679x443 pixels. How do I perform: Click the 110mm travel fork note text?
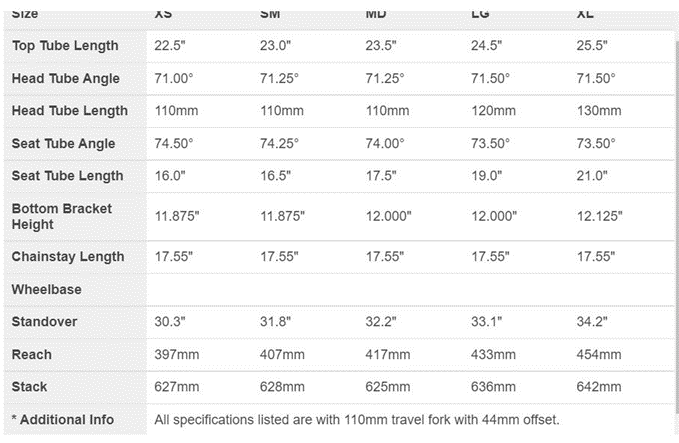point(357,420)
